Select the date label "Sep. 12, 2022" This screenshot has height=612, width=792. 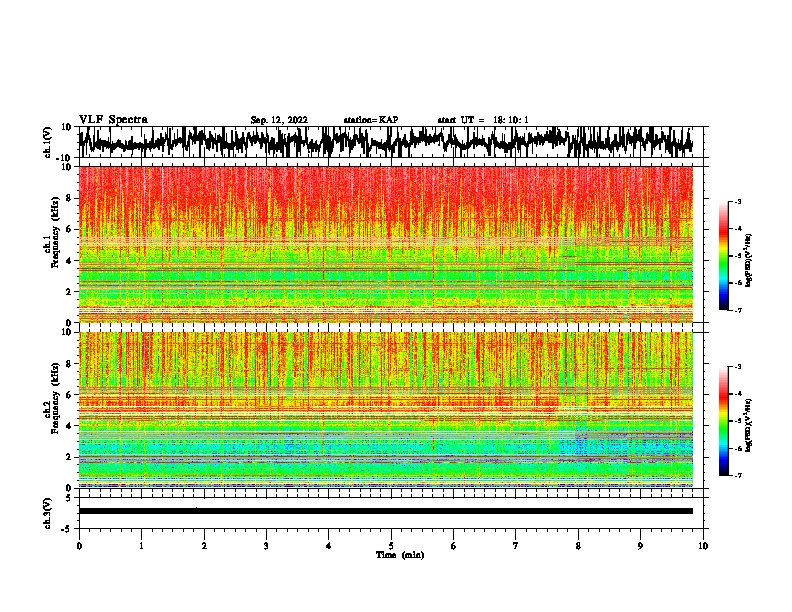pyautogui.click(x=279, y=120)
